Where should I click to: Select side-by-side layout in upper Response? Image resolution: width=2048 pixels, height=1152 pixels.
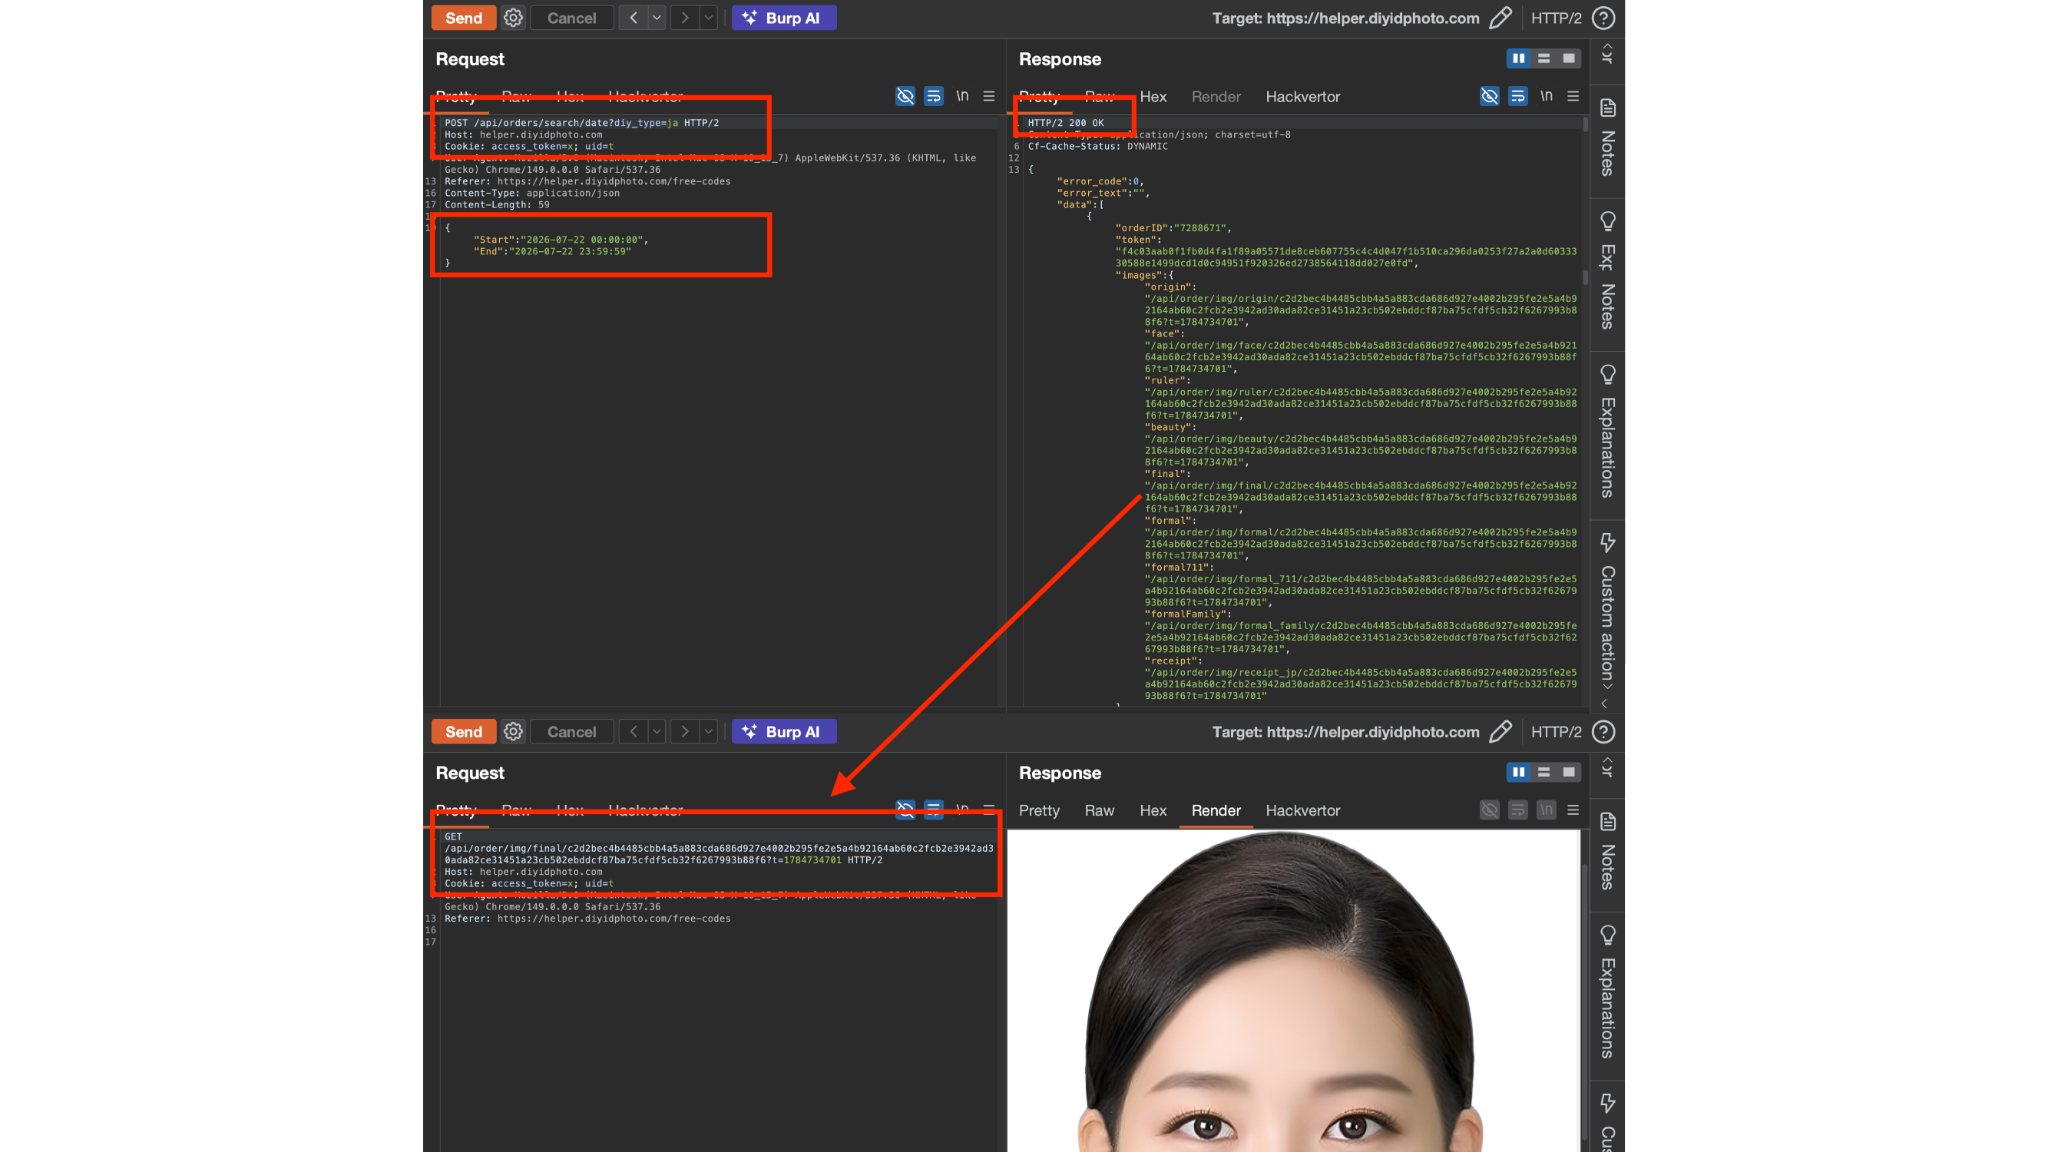coord(1518,58)
